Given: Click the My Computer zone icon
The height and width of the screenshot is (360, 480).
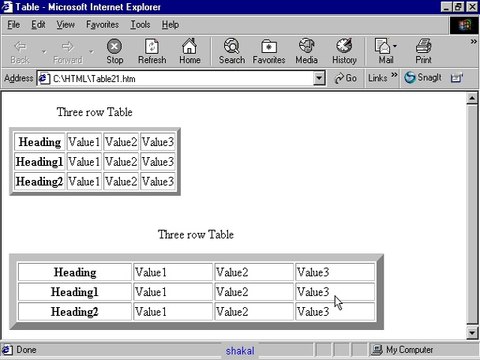Looking at the screenshot, I should [x=377, y=350].
